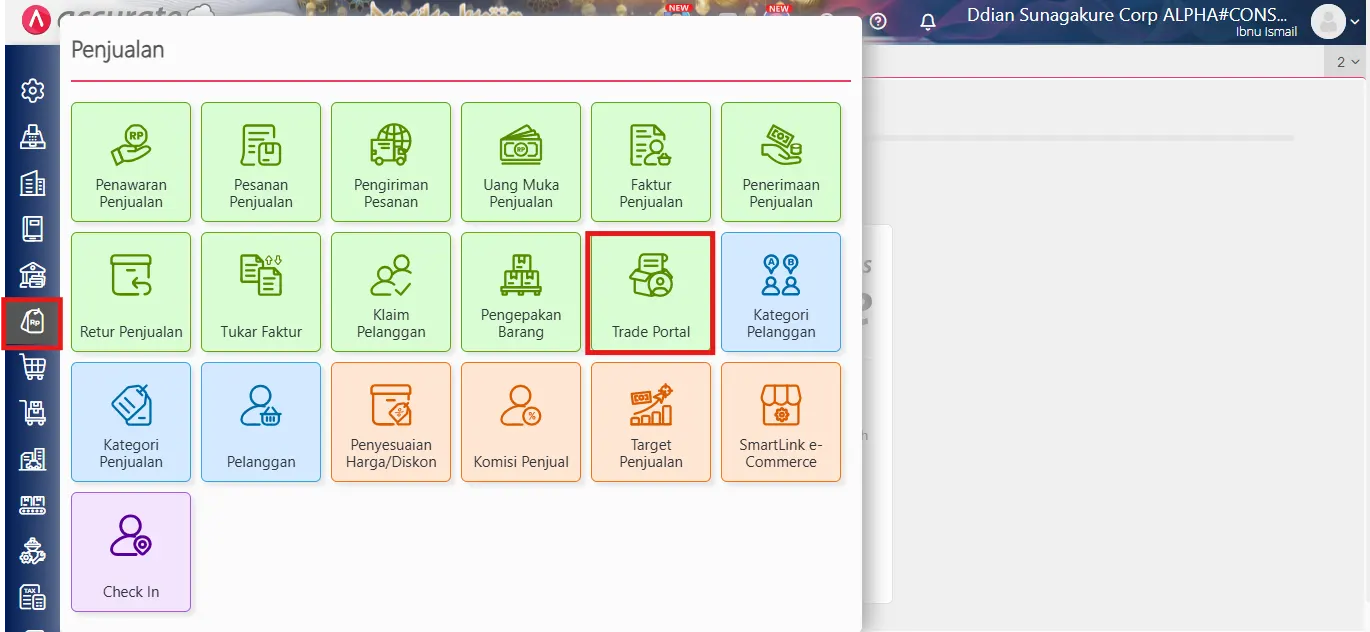Open Retur Penjualan
1370x632 pixels.
coord(131,292)
